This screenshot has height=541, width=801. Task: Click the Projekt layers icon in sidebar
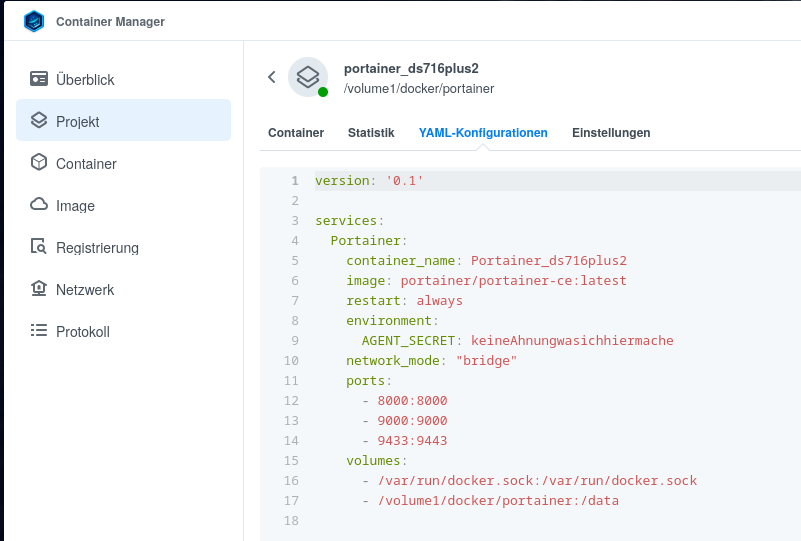pyautogui.click(x=39, y=121)
